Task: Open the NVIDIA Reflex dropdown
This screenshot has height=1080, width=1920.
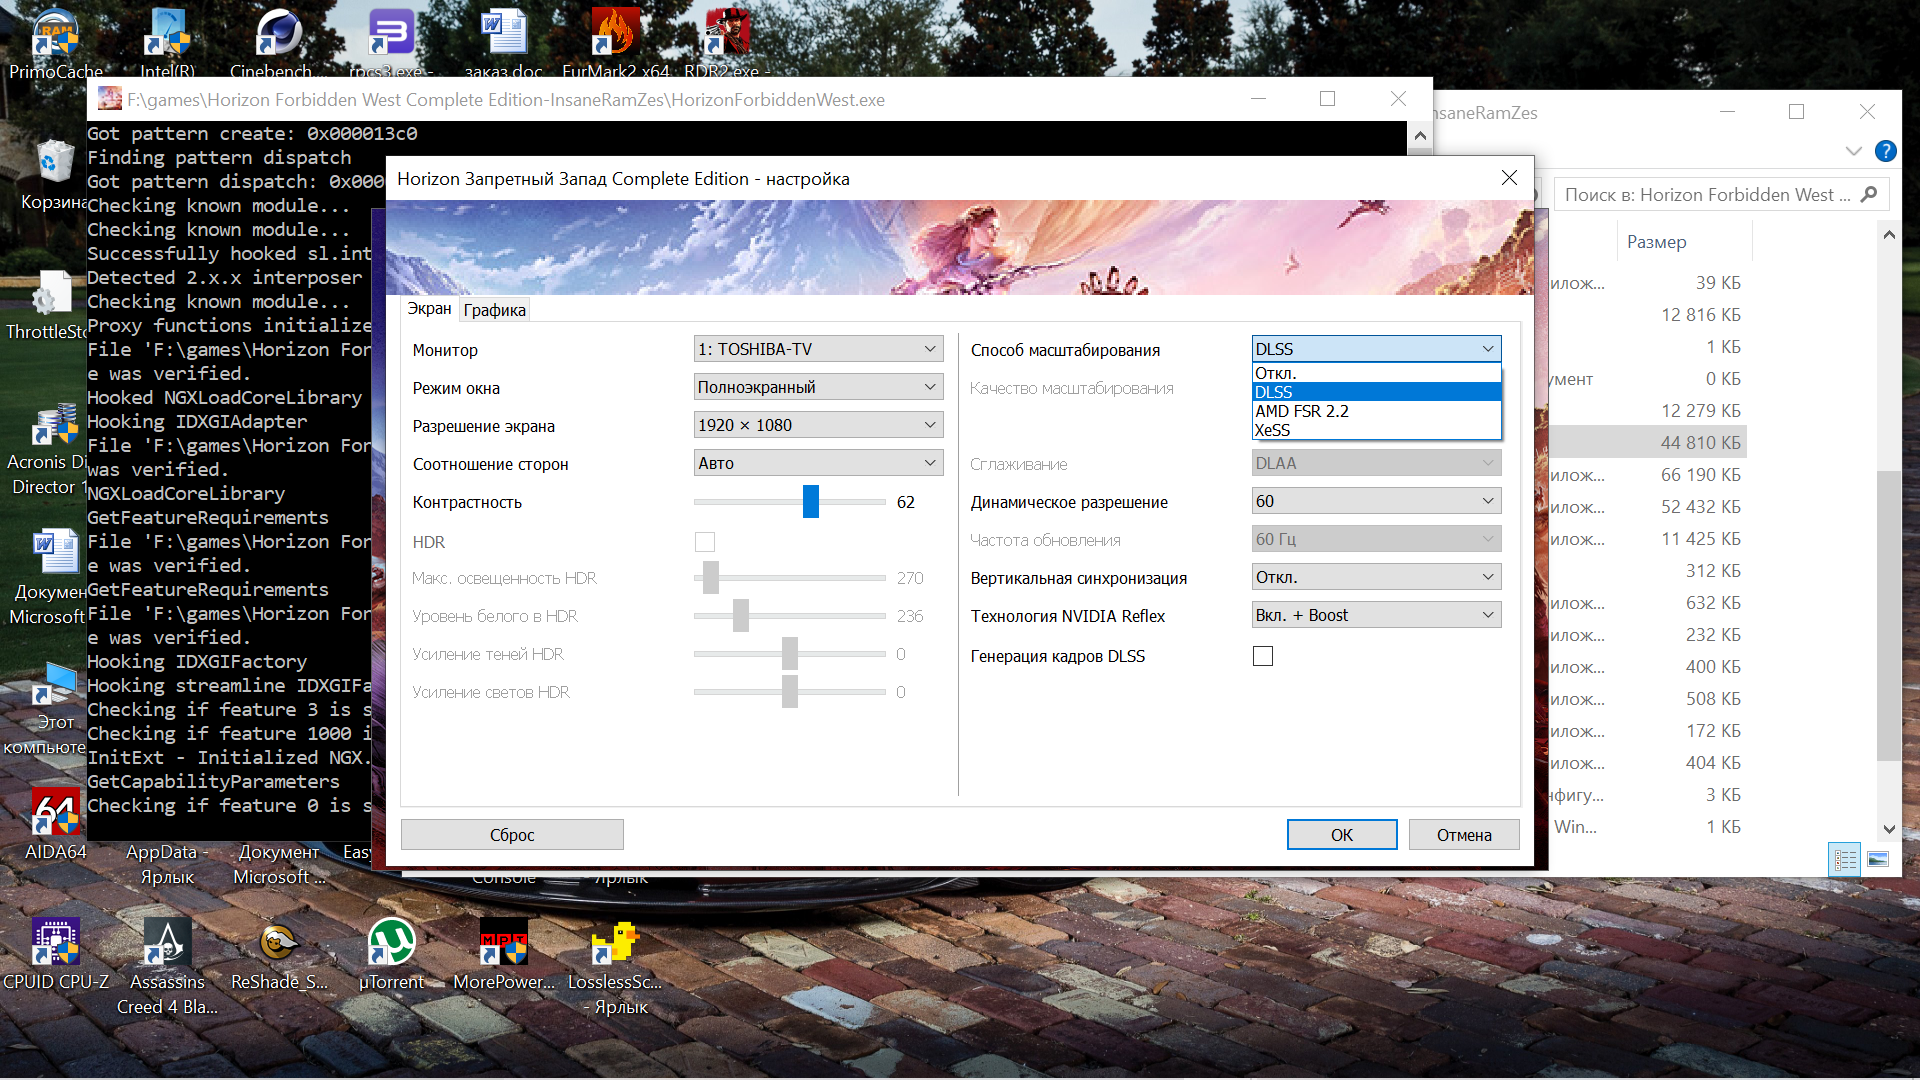Action: tap(1376, 615)
